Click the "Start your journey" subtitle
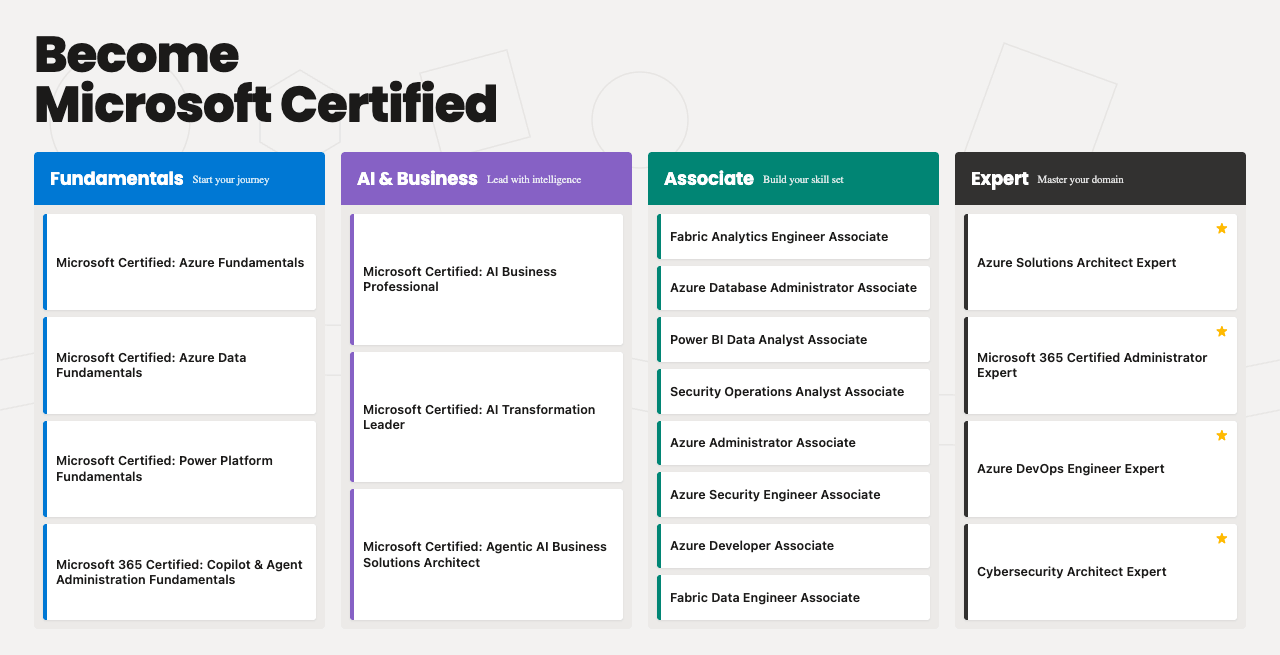The height and width of the screenshot is (655, 1280). 231,180
